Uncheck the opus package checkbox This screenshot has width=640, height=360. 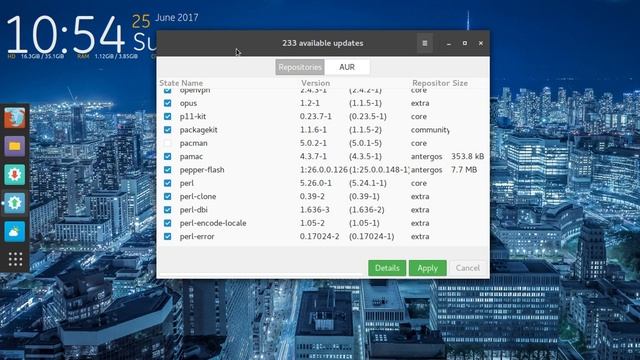click(167, 103)
